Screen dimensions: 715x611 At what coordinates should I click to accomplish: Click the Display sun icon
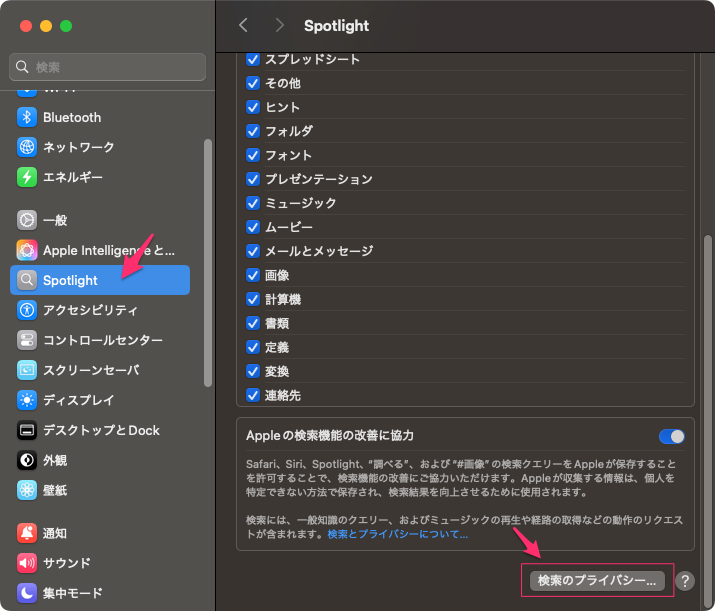(27, 400)
